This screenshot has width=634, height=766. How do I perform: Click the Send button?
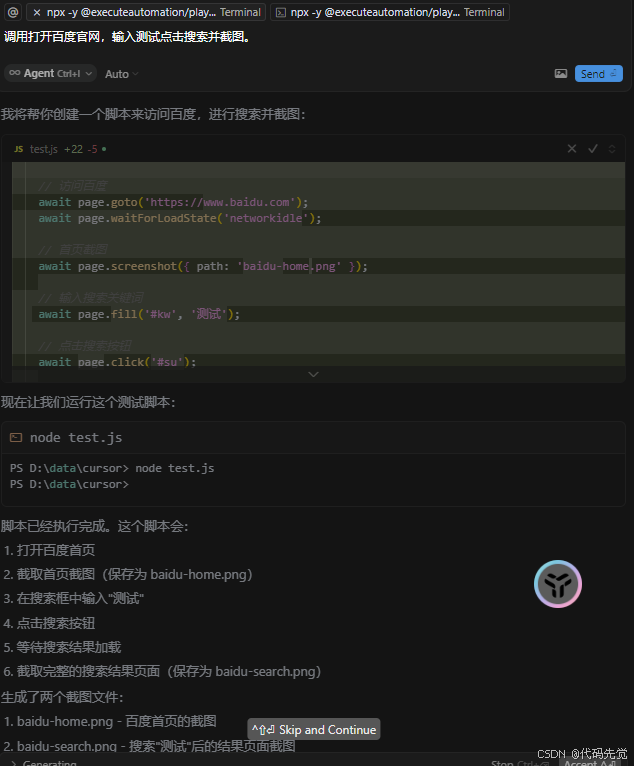point(598,74)
